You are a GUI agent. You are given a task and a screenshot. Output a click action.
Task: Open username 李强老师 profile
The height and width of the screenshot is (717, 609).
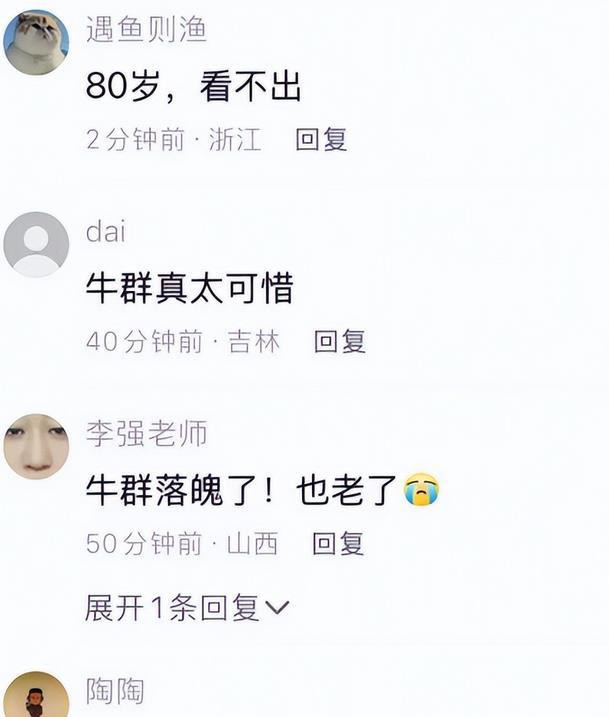(146, 433)
